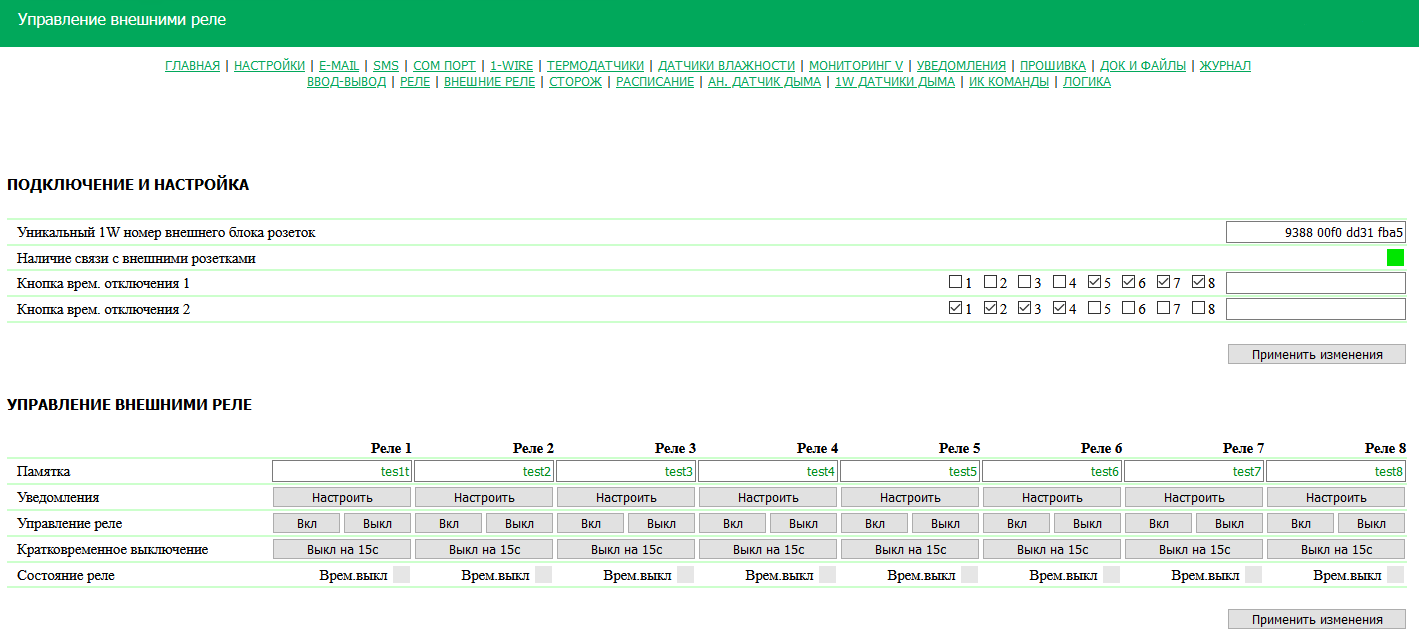Apply changes in the connection settings section
1419x640 pixels.
pyautogui.click(x=1316, y=354)
